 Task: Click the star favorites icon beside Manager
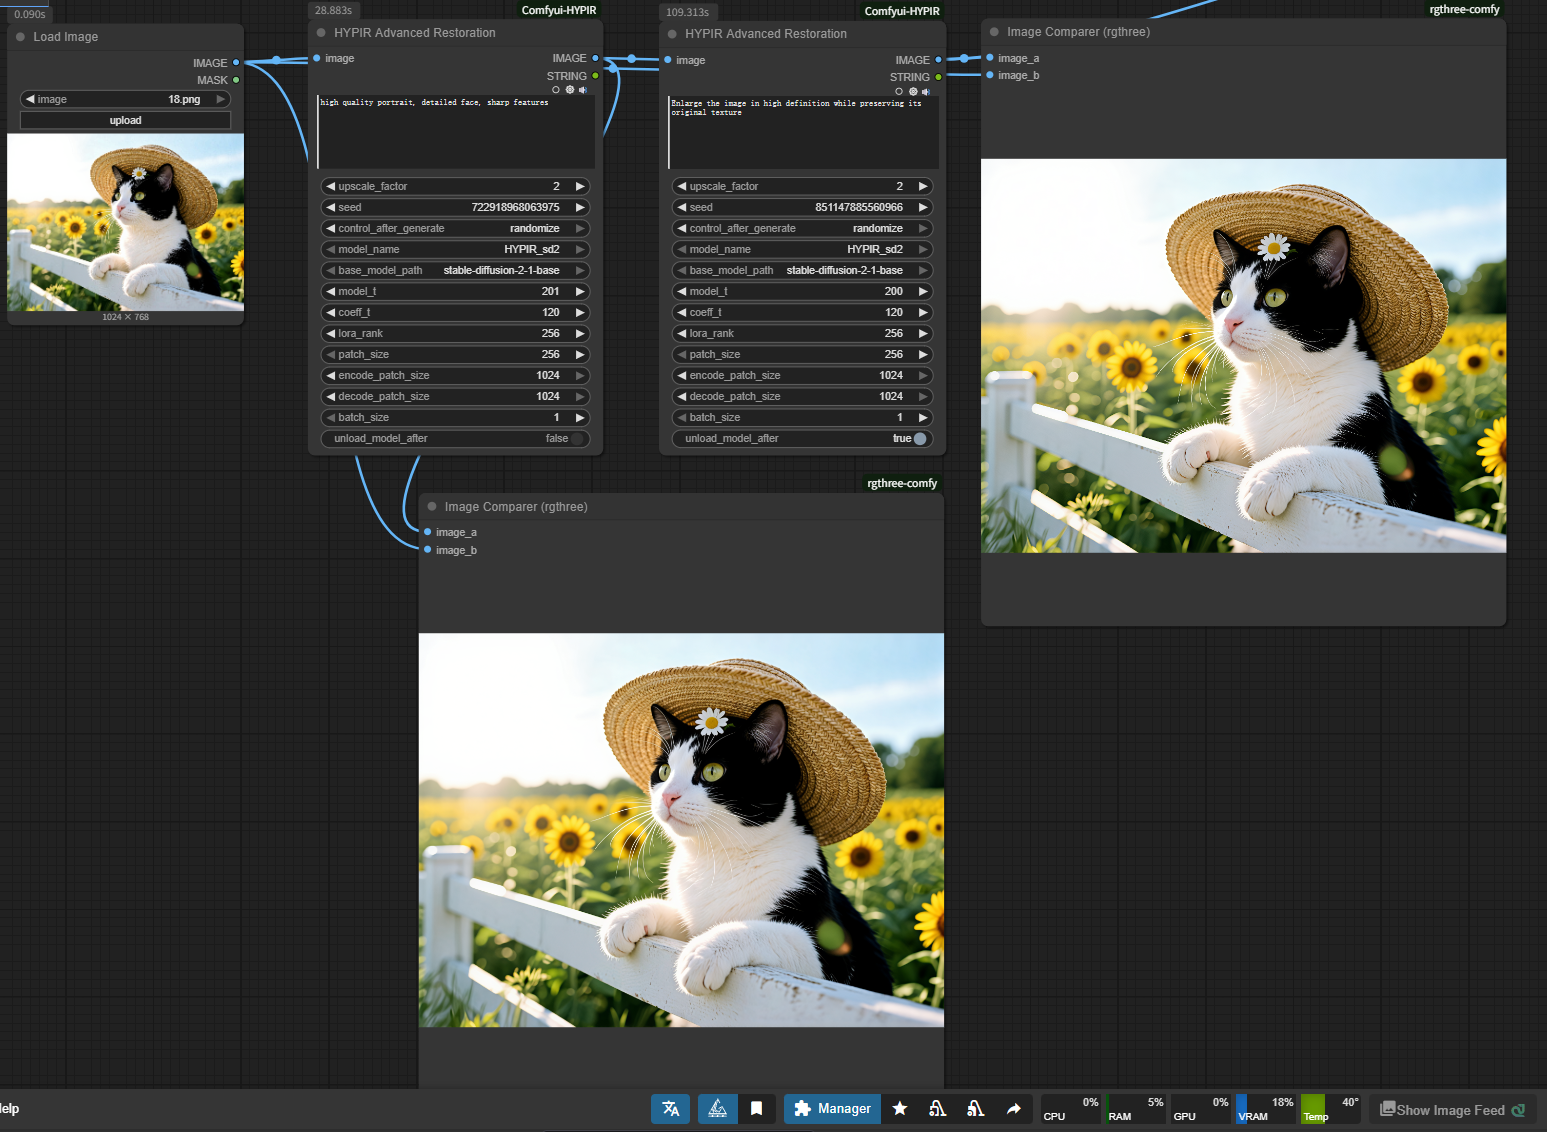pyautogui.click(x=900, y=1109)
